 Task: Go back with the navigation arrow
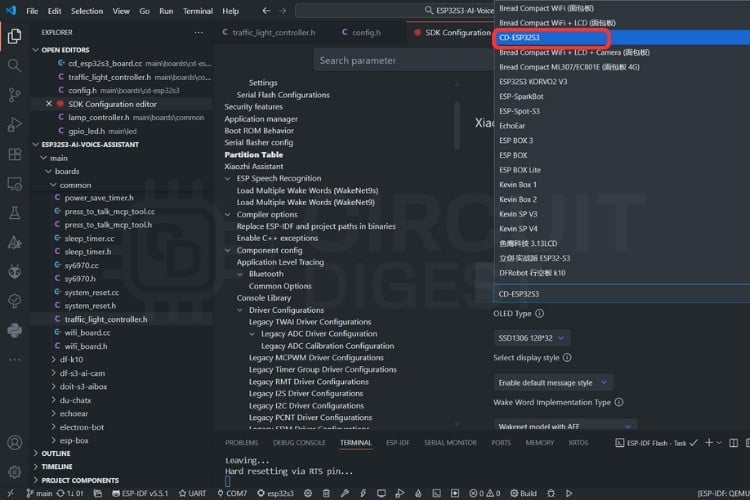(x=266, y=11)
